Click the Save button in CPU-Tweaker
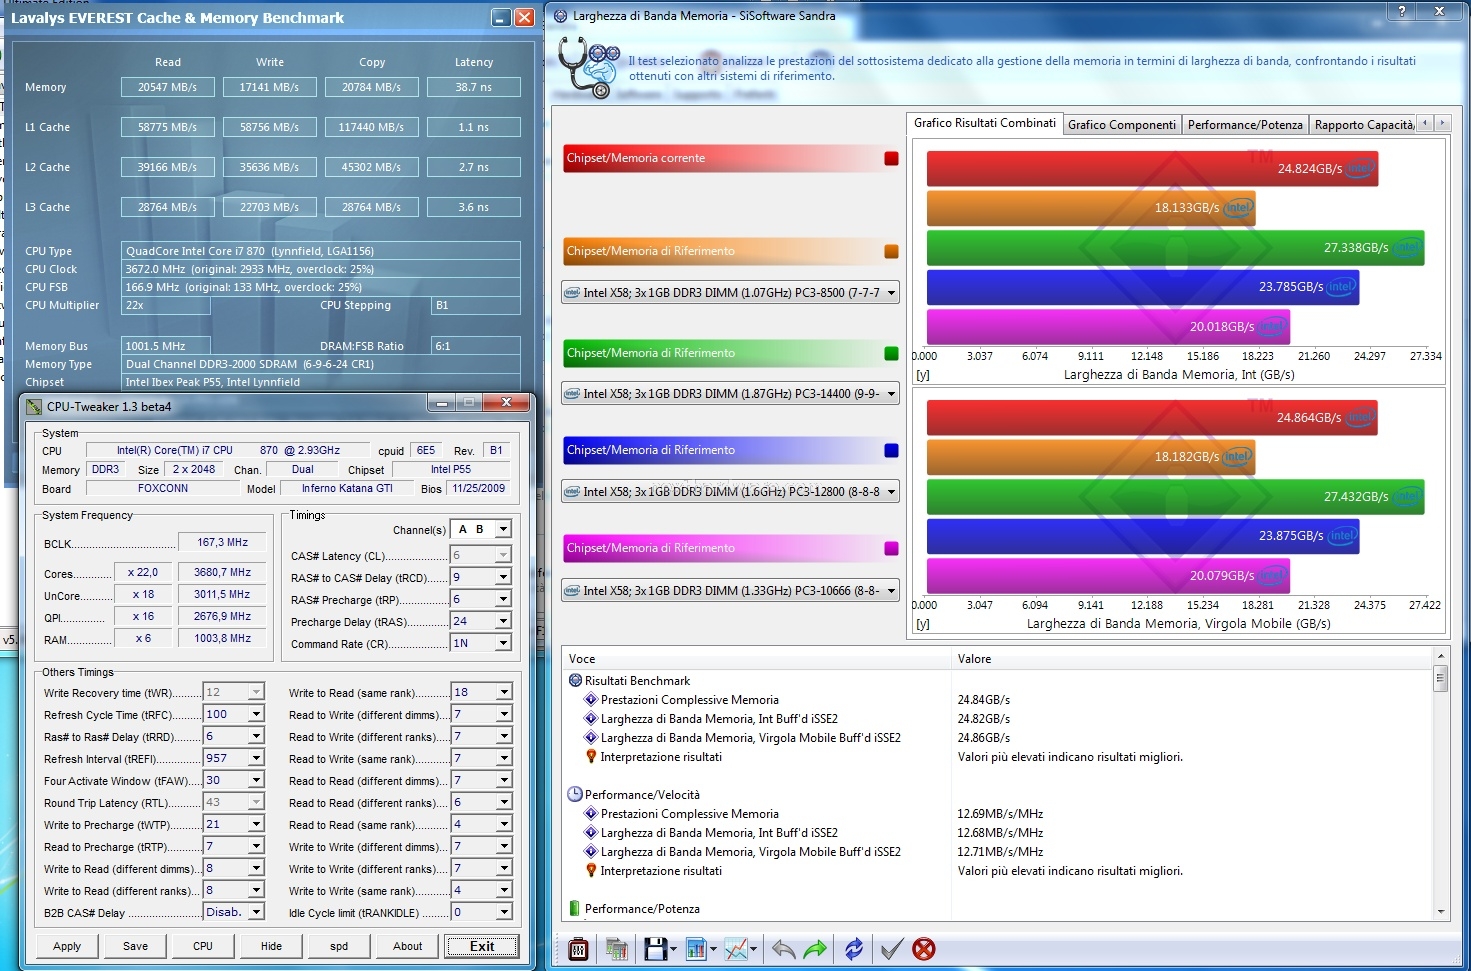The height and width of the screenshot is (971, 1471). click(135, 946)
